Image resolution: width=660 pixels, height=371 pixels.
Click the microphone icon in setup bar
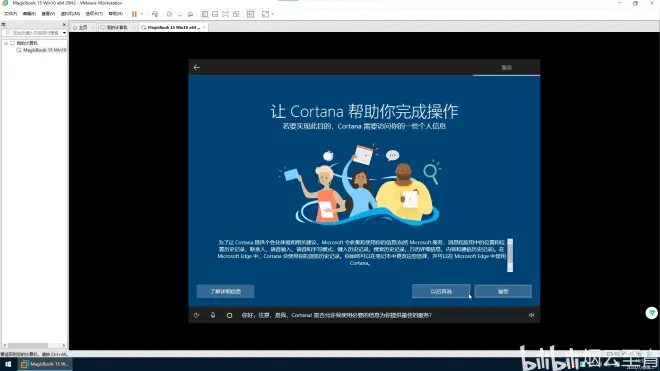tap(213, 315)
